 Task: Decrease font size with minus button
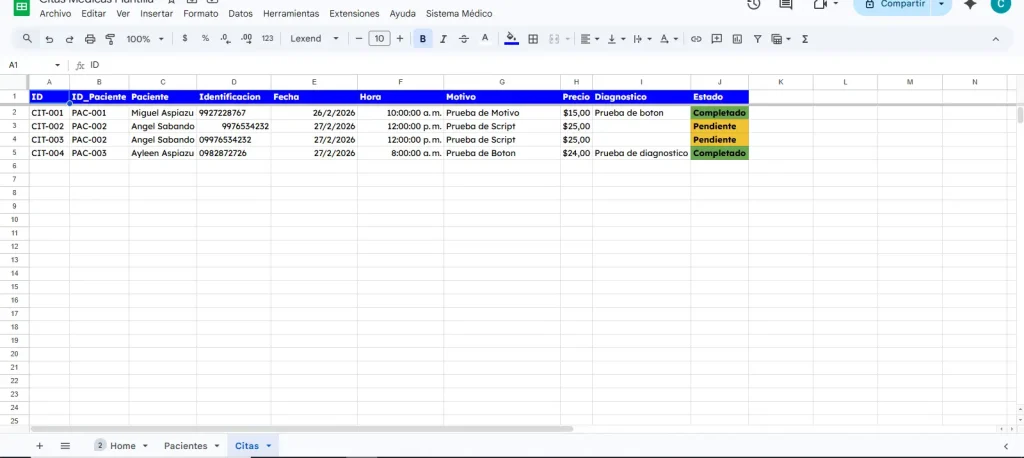click(x=359, y=39)
